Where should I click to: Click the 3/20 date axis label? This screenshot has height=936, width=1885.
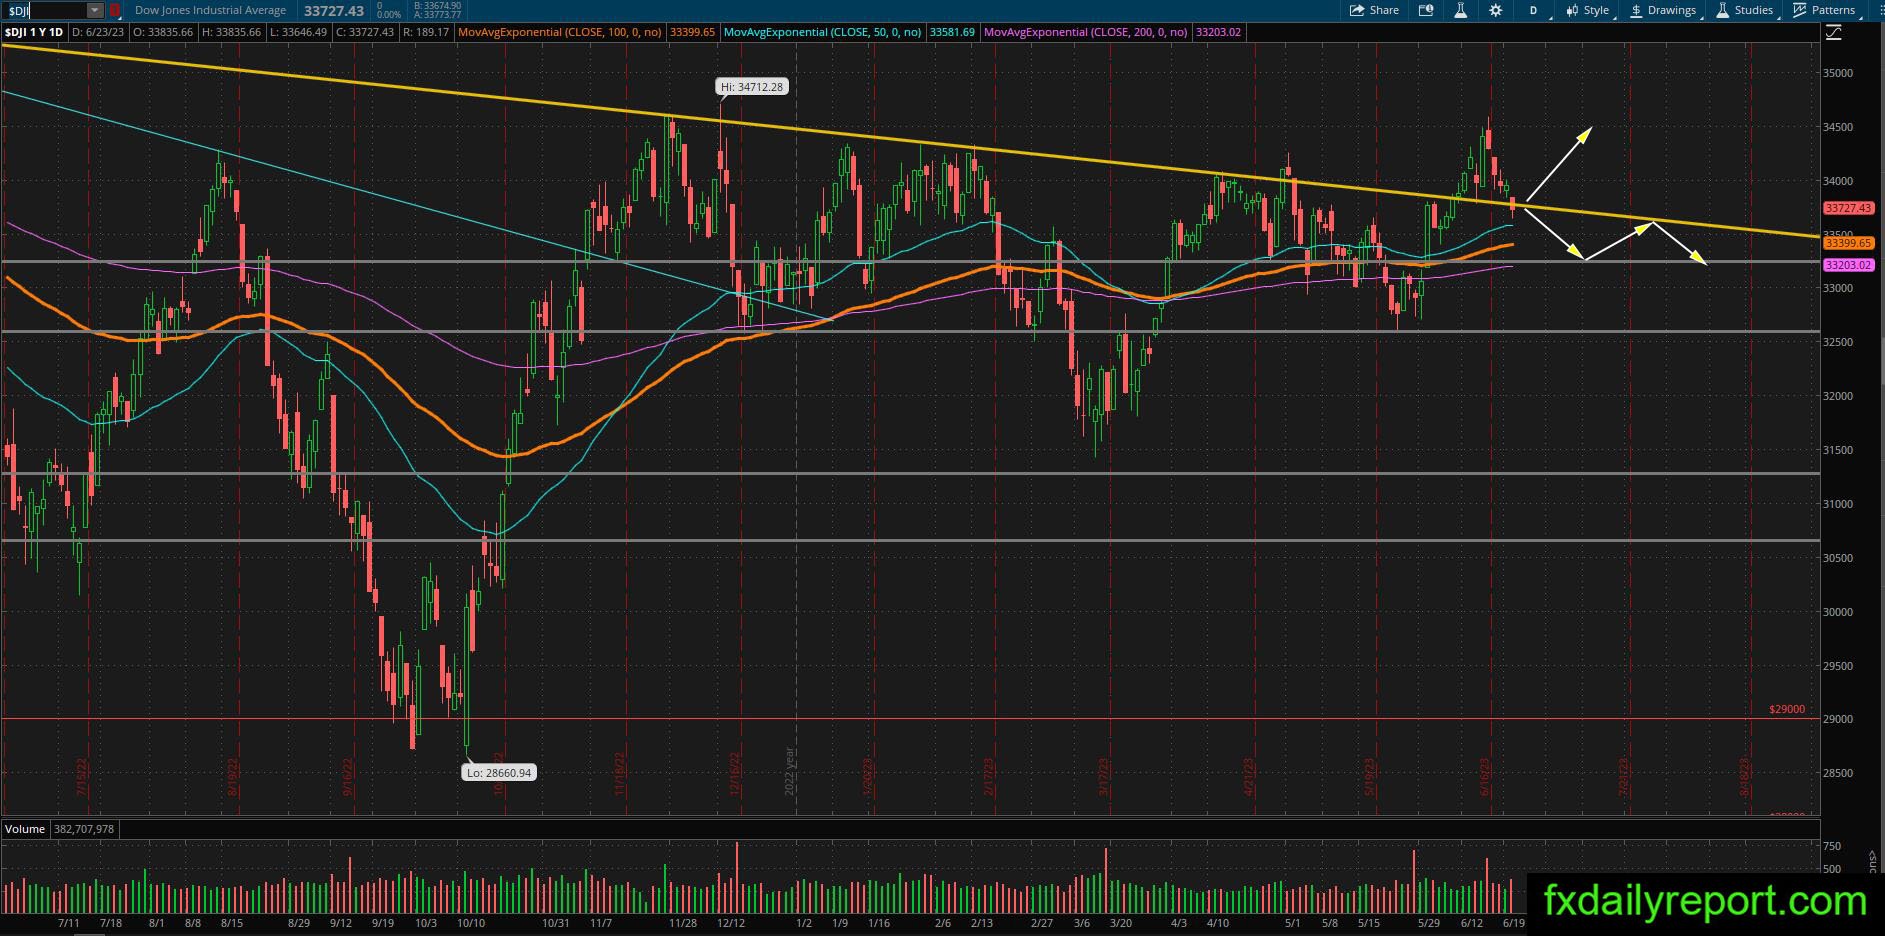(x=1120, y=923)
